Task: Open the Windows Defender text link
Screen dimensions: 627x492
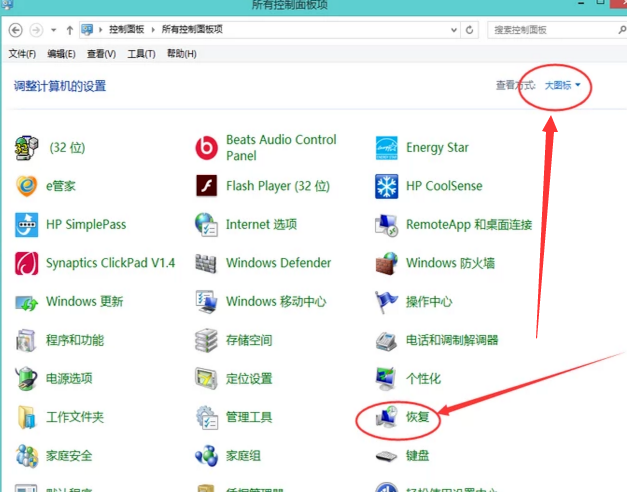Action: pos(278,263)
